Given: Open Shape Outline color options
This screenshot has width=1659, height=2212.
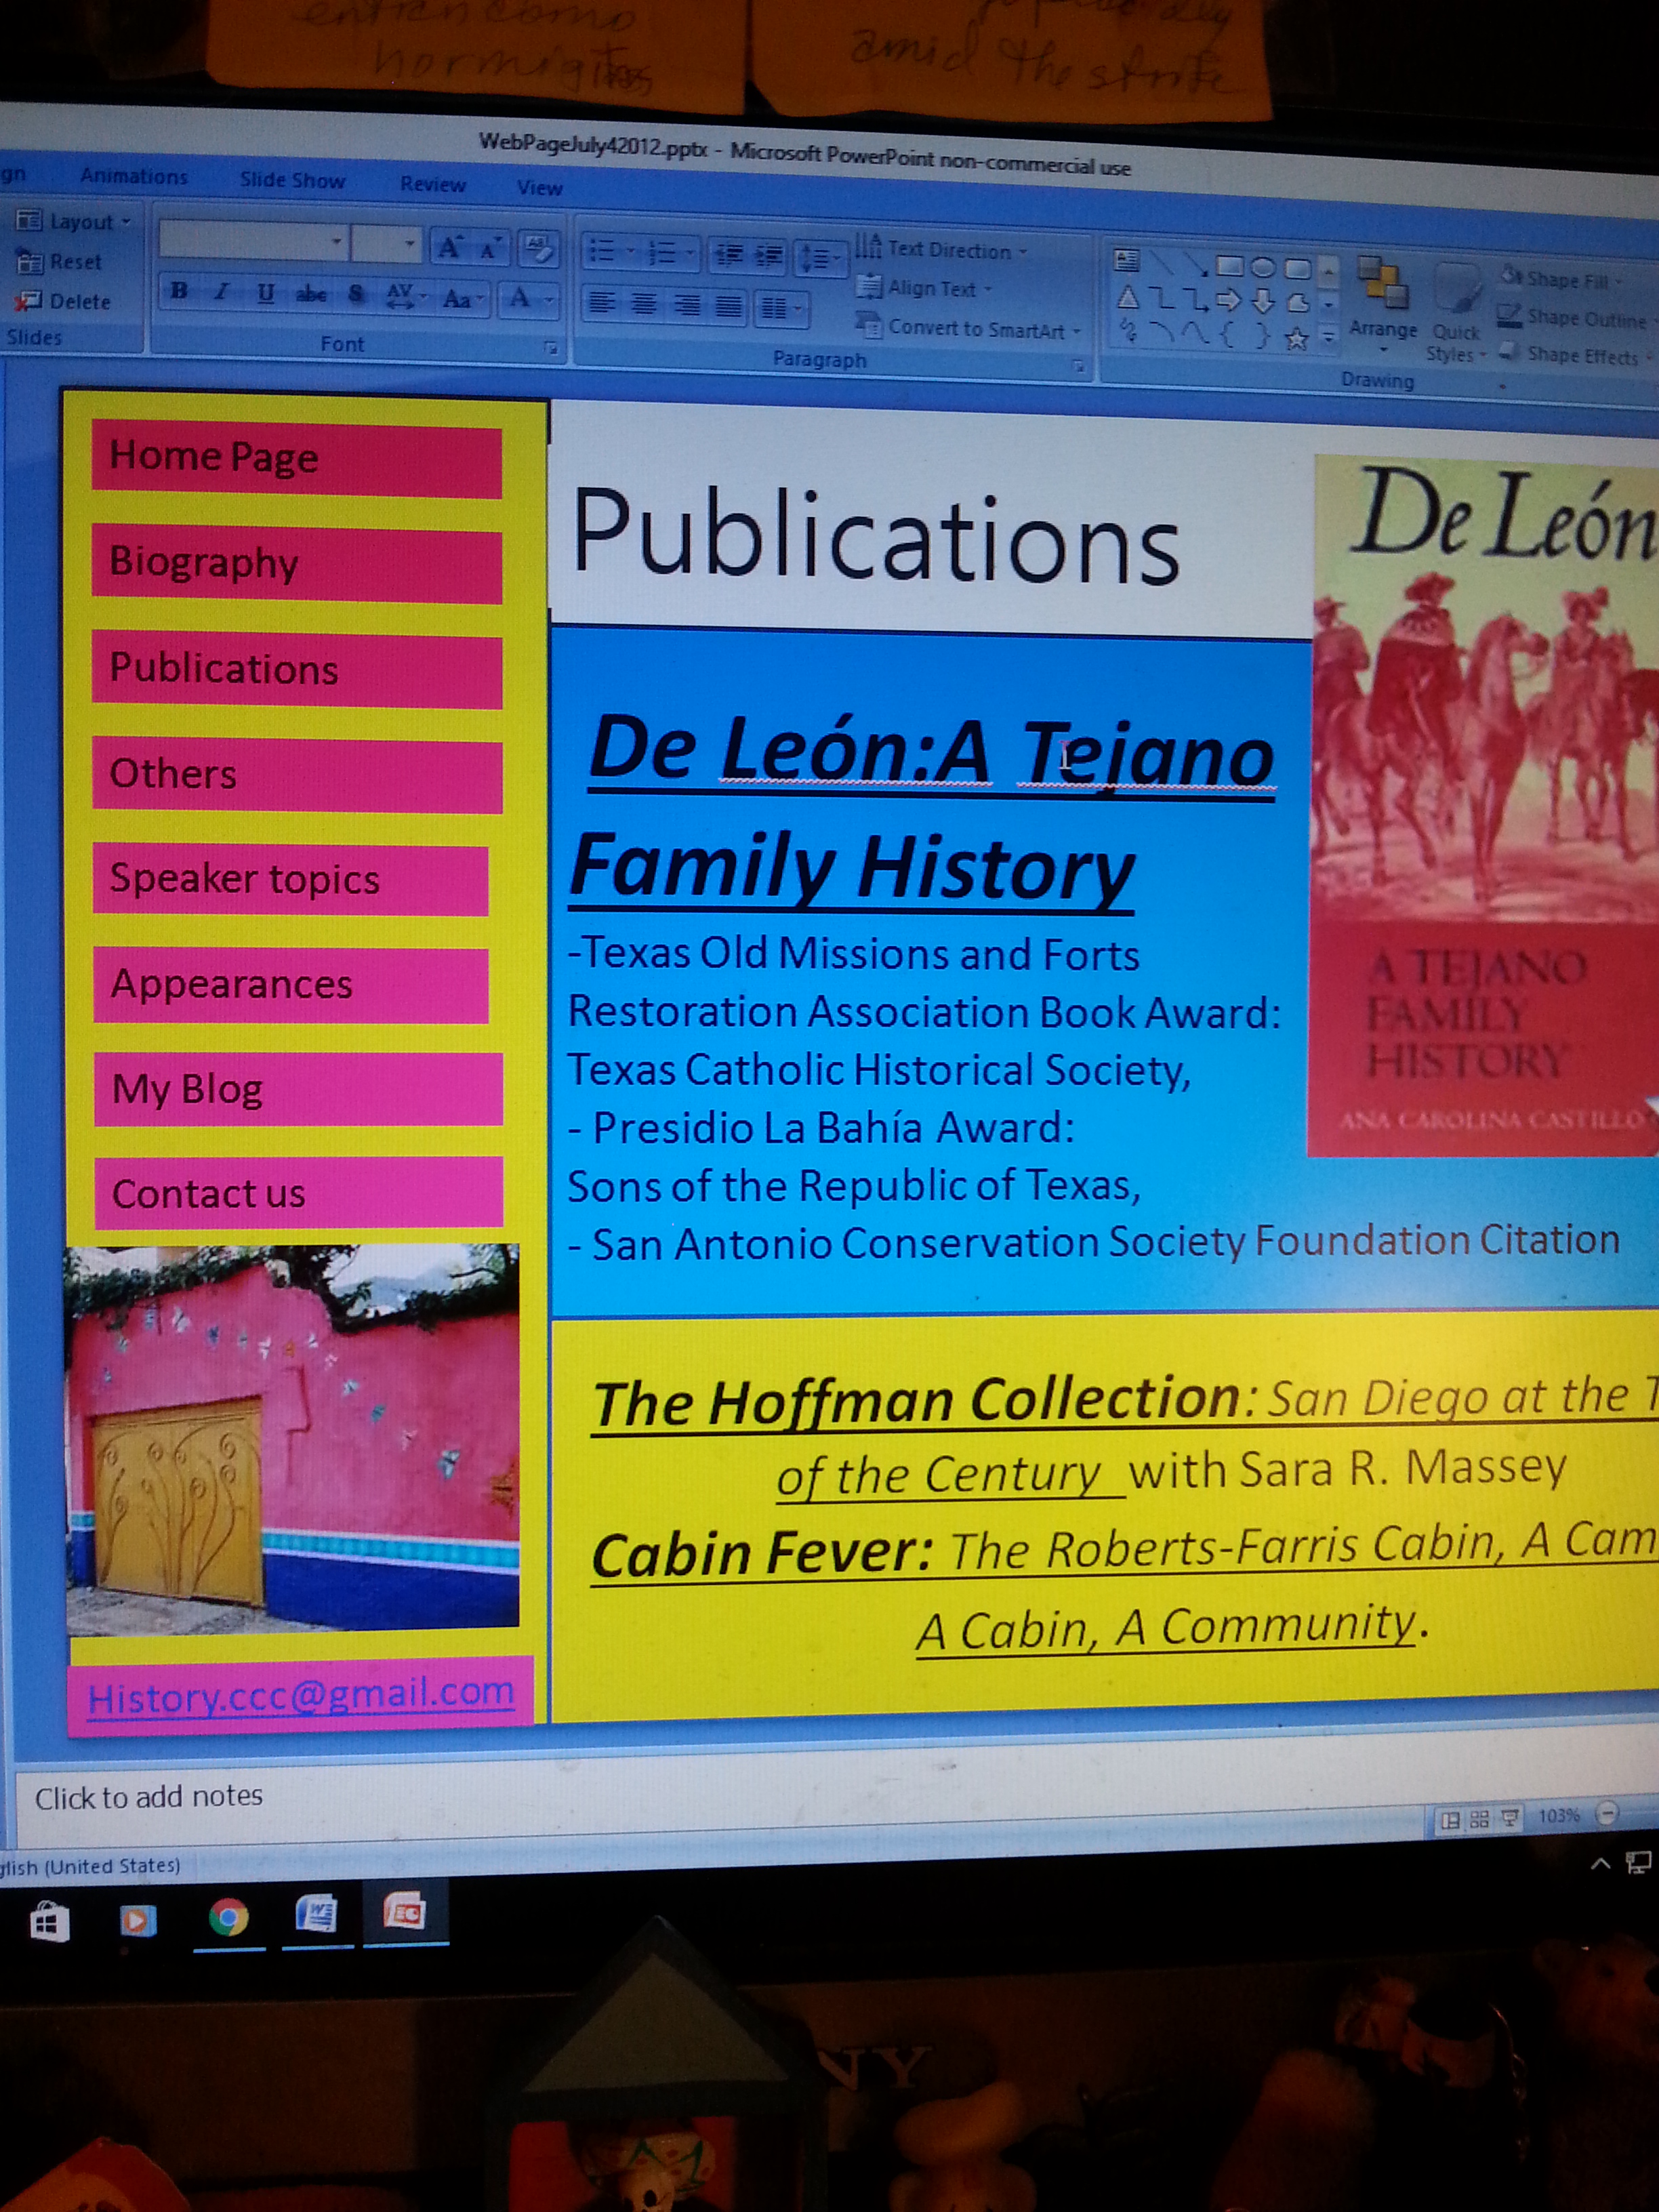Looking at the screenshot, I should coord(1577,318).
